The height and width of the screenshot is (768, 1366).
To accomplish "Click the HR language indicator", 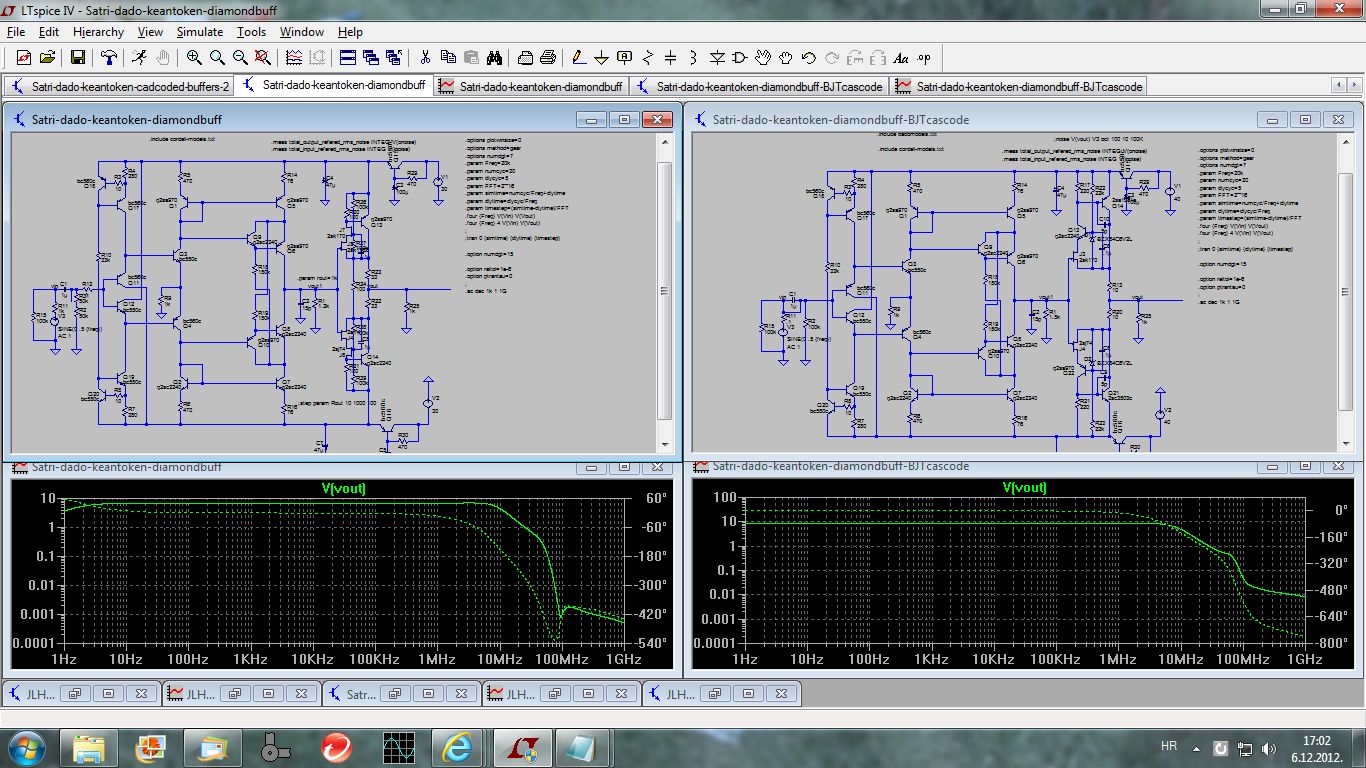I will pyautogui.click(x=1169, y=747).
